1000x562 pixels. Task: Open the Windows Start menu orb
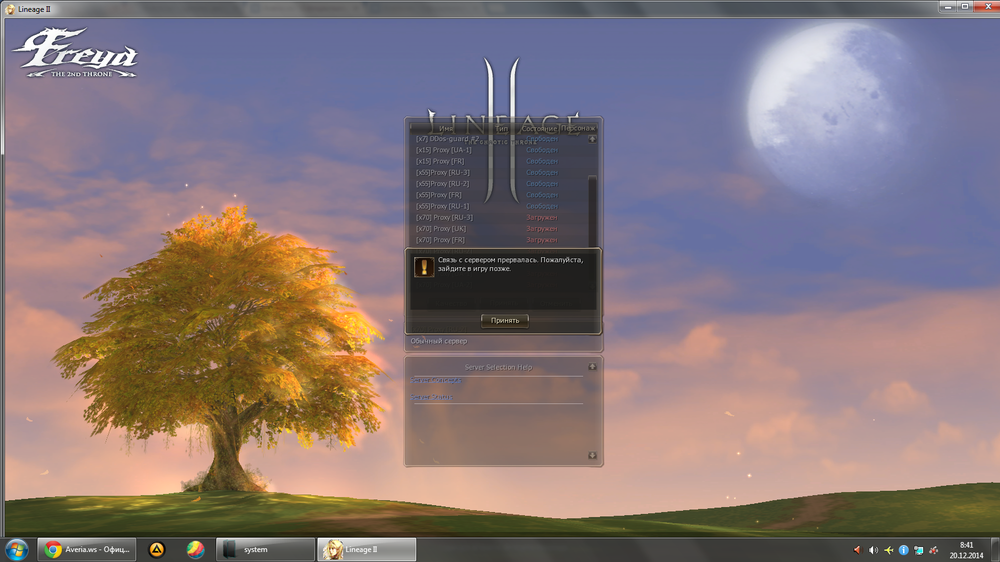tap(17, 549)
